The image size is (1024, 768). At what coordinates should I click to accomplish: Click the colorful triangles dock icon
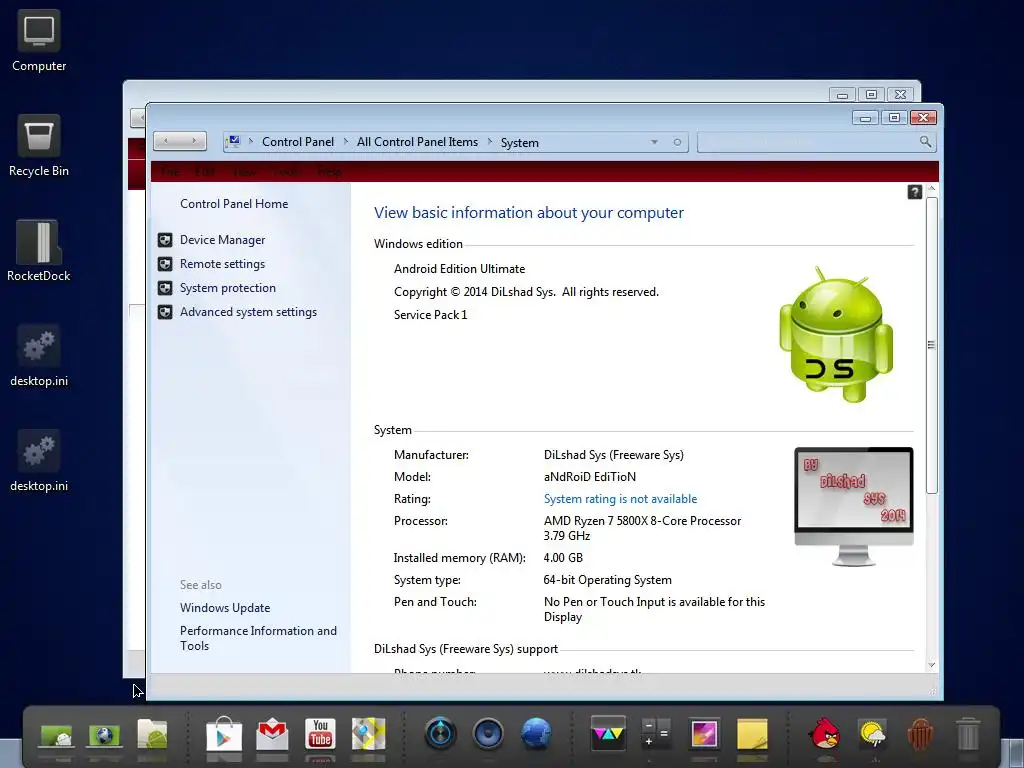point(608,732)
